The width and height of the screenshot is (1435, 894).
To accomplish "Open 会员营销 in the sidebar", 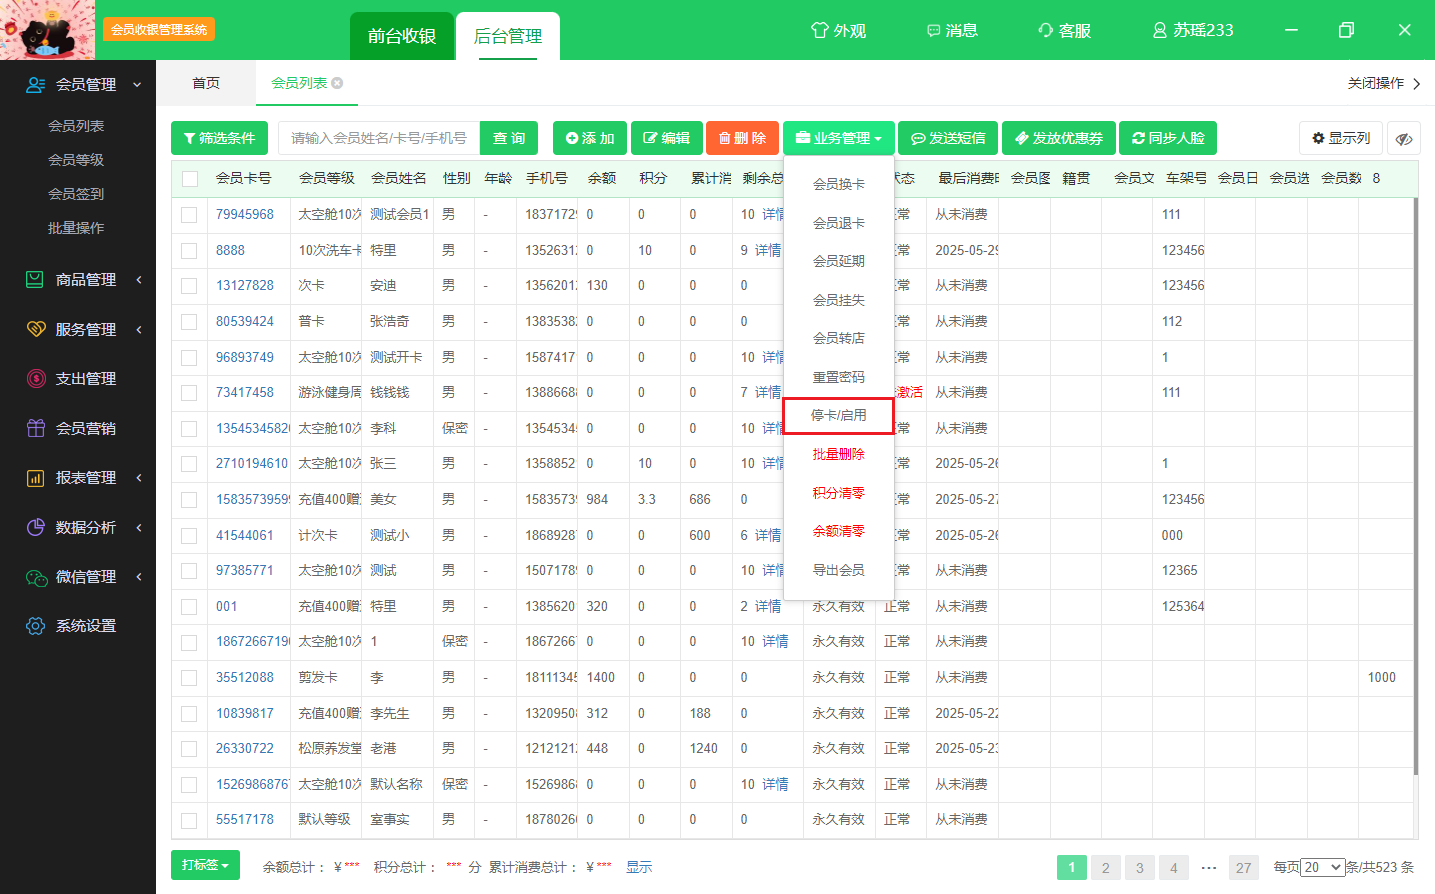I will point(85,428).
